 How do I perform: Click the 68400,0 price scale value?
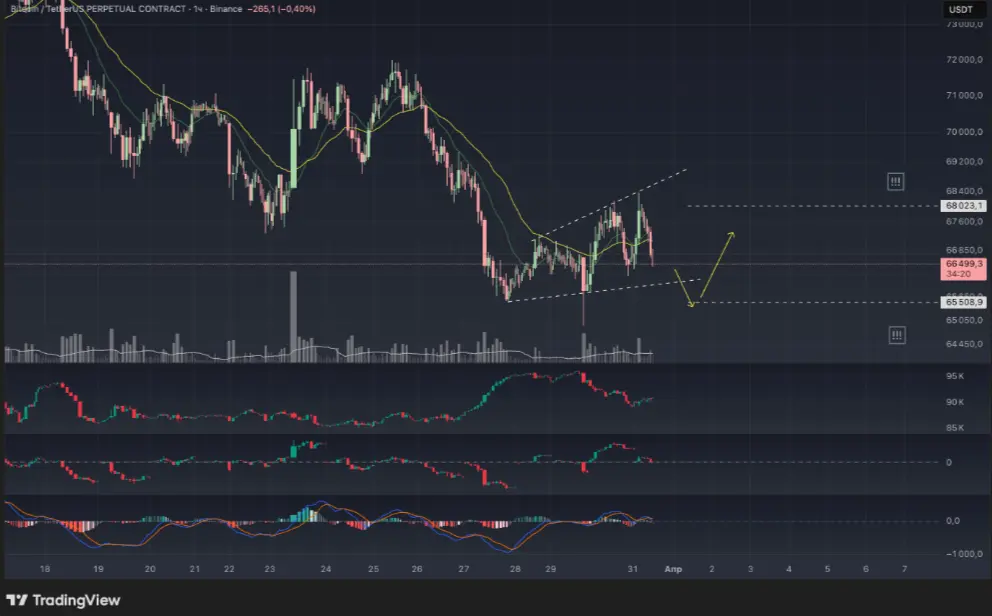point(964,190)
